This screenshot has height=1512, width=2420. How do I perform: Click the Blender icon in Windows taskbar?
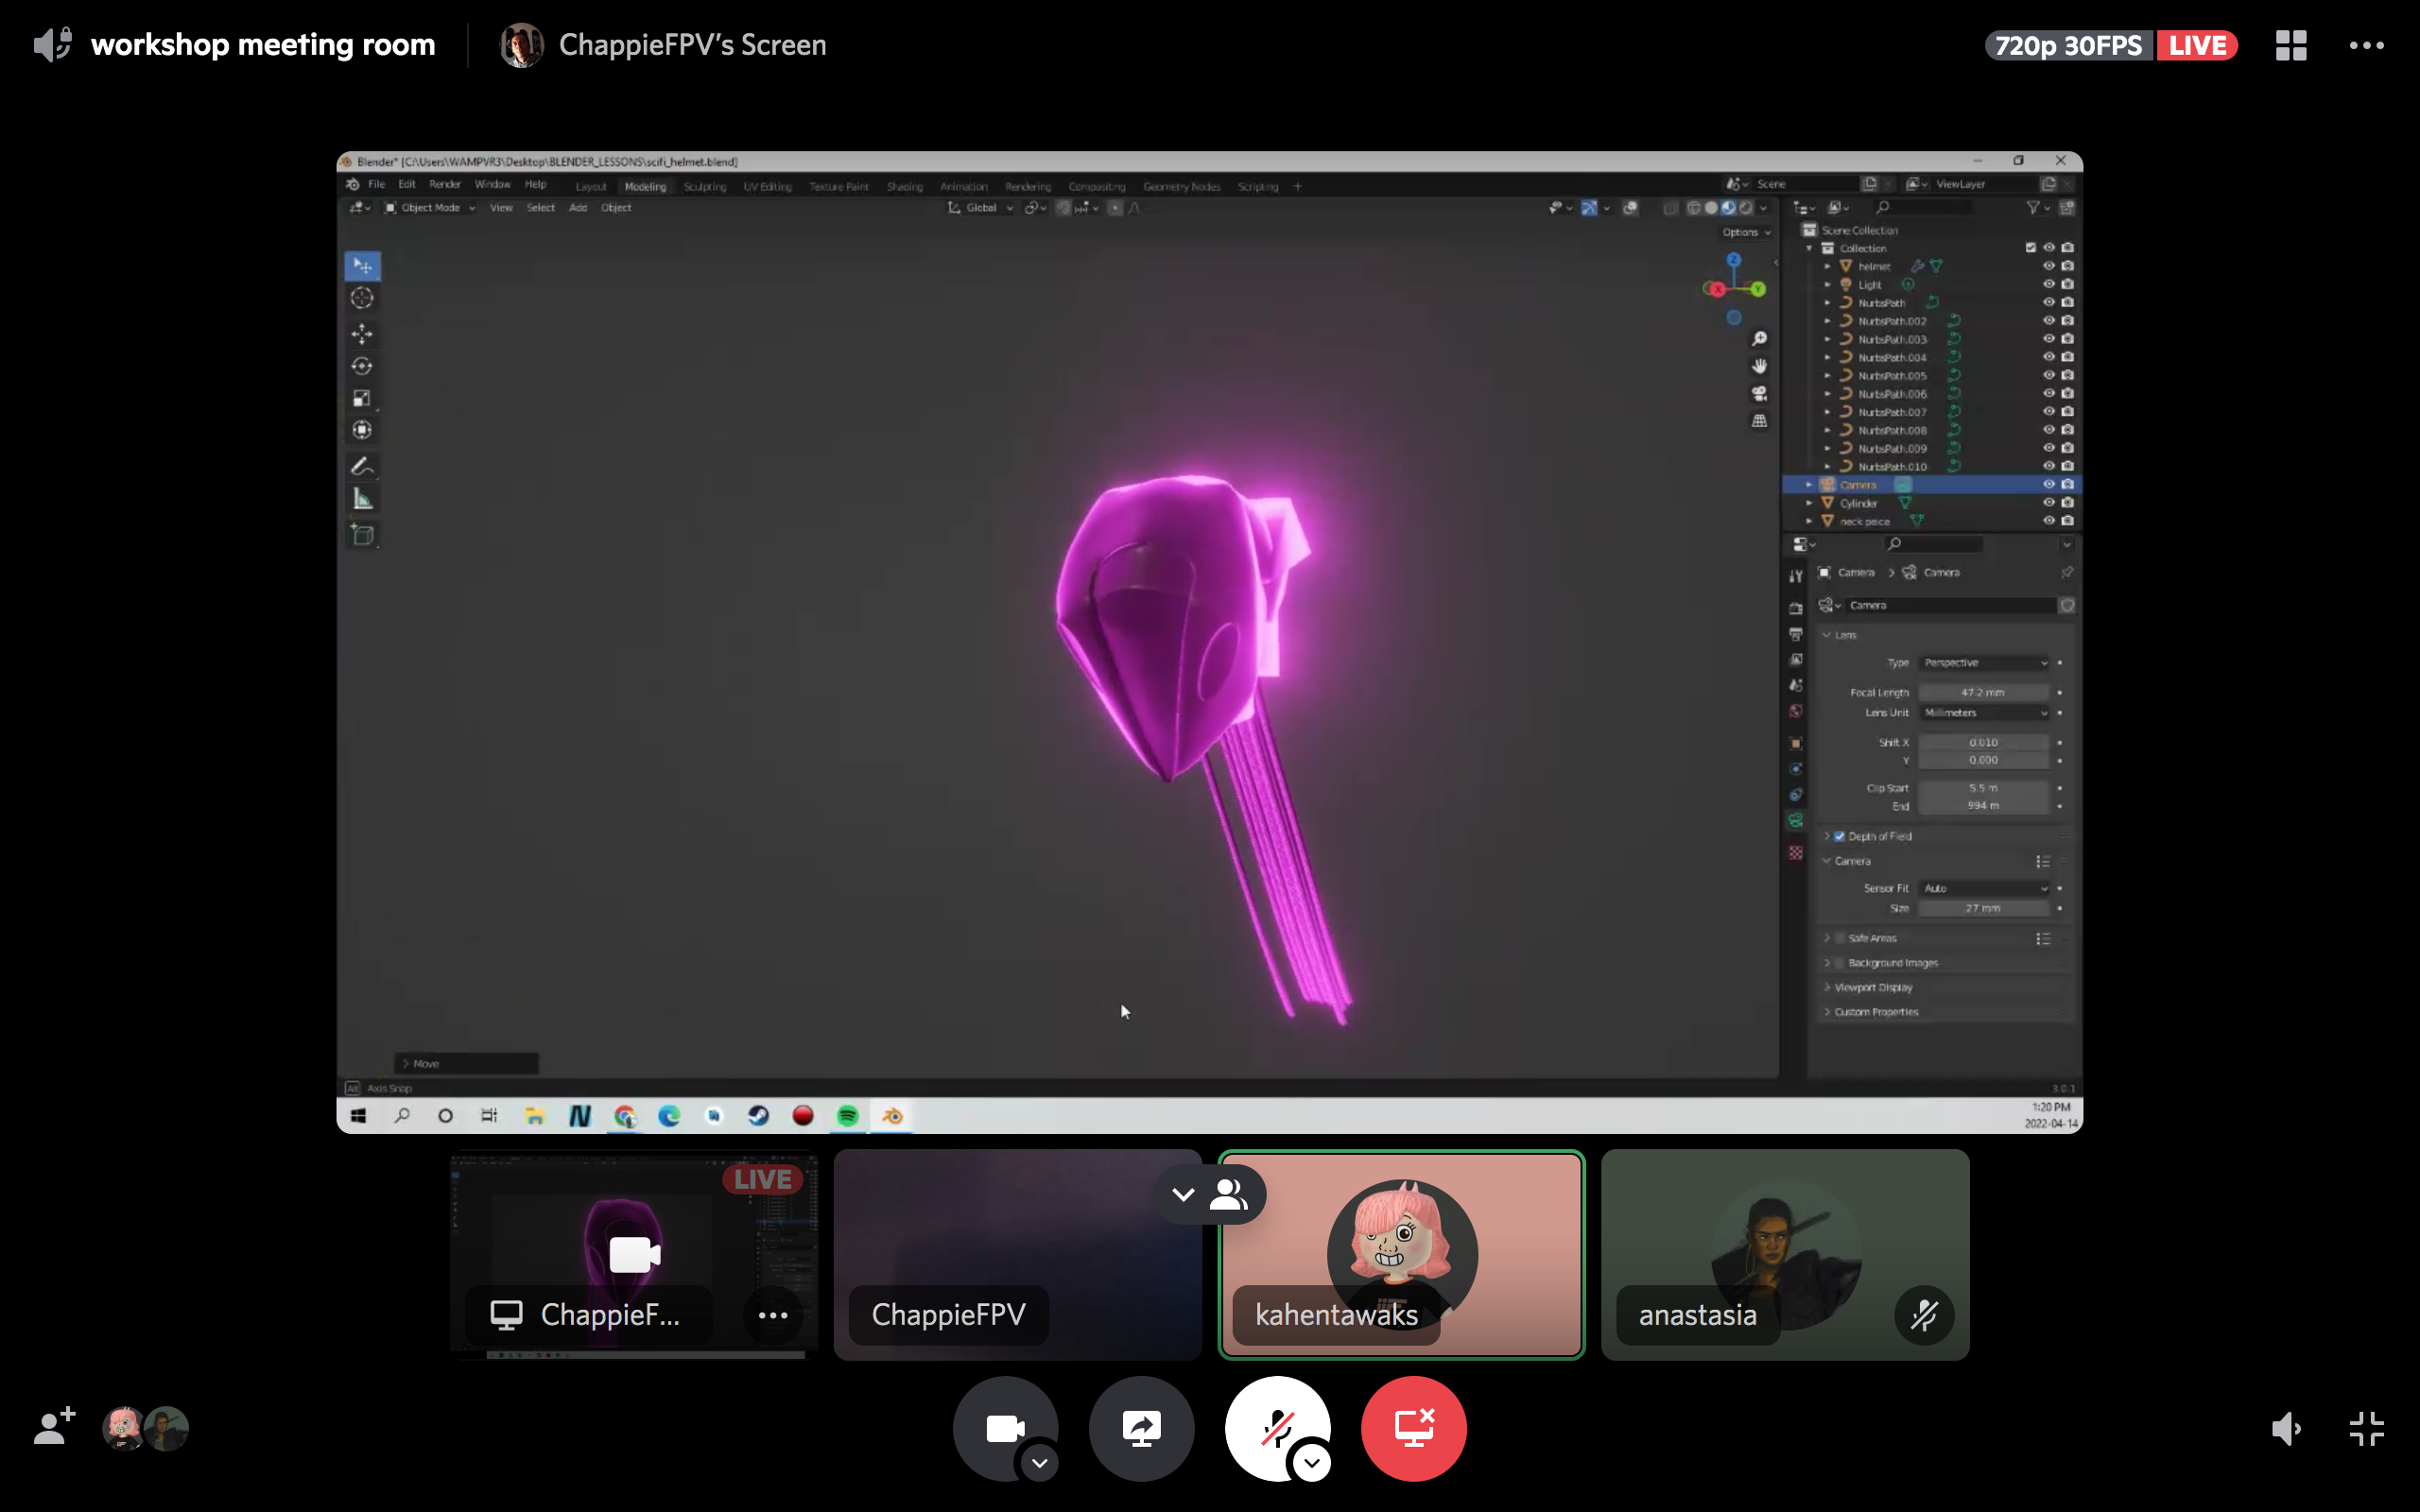892,1116
